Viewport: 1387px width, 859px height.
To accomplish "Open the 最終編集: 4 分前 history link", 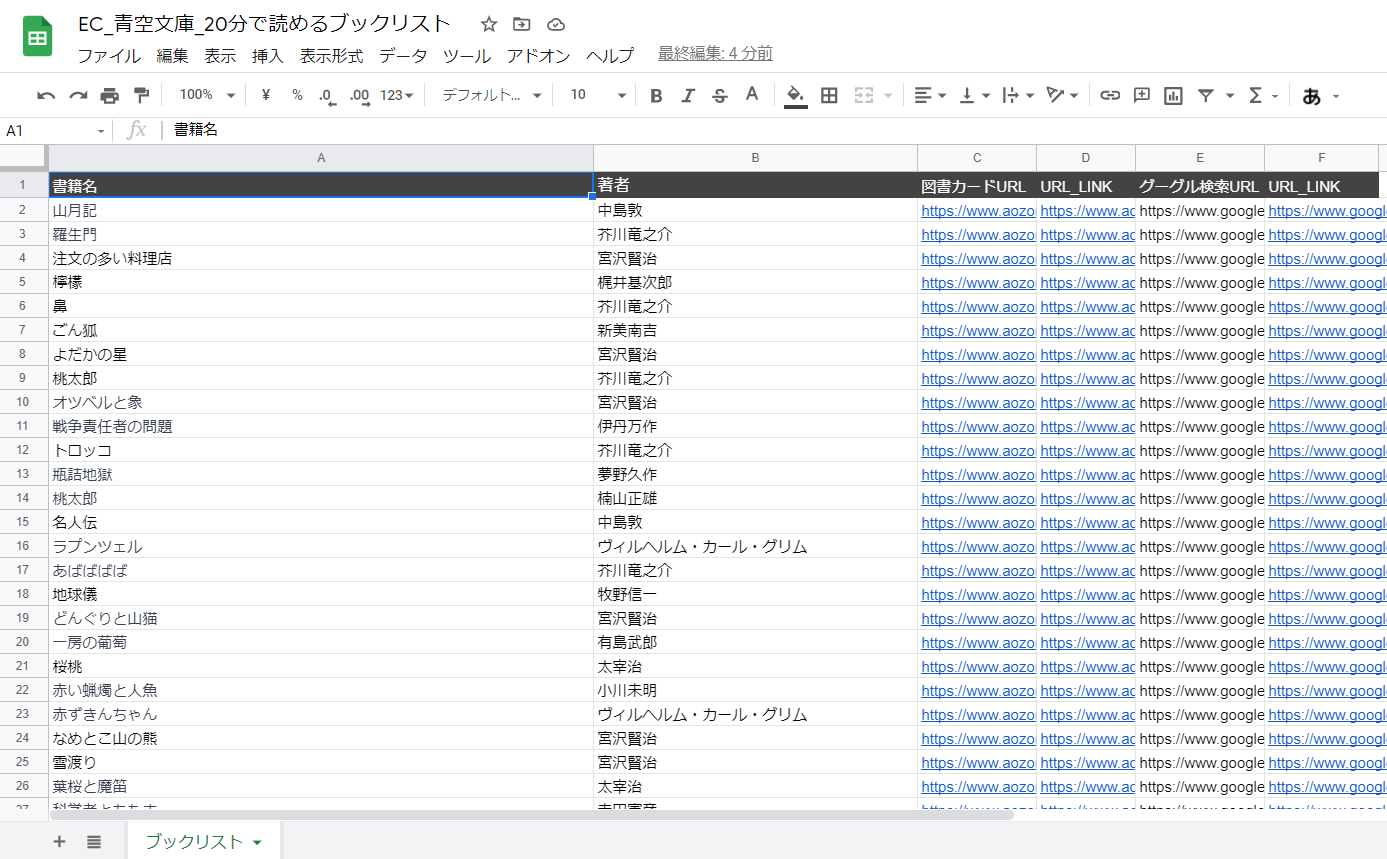I will click(x=714, y=54).
